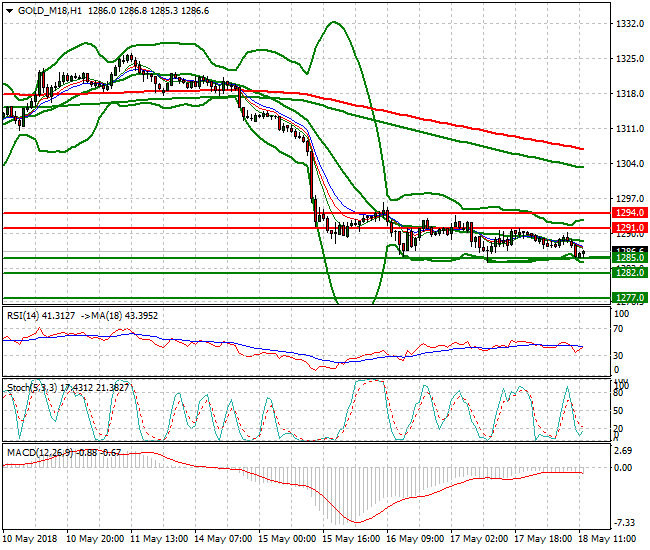The image size is (650, 550).
Task: Click the Stochastic scale value 20
Action: [x=618, y=429]
